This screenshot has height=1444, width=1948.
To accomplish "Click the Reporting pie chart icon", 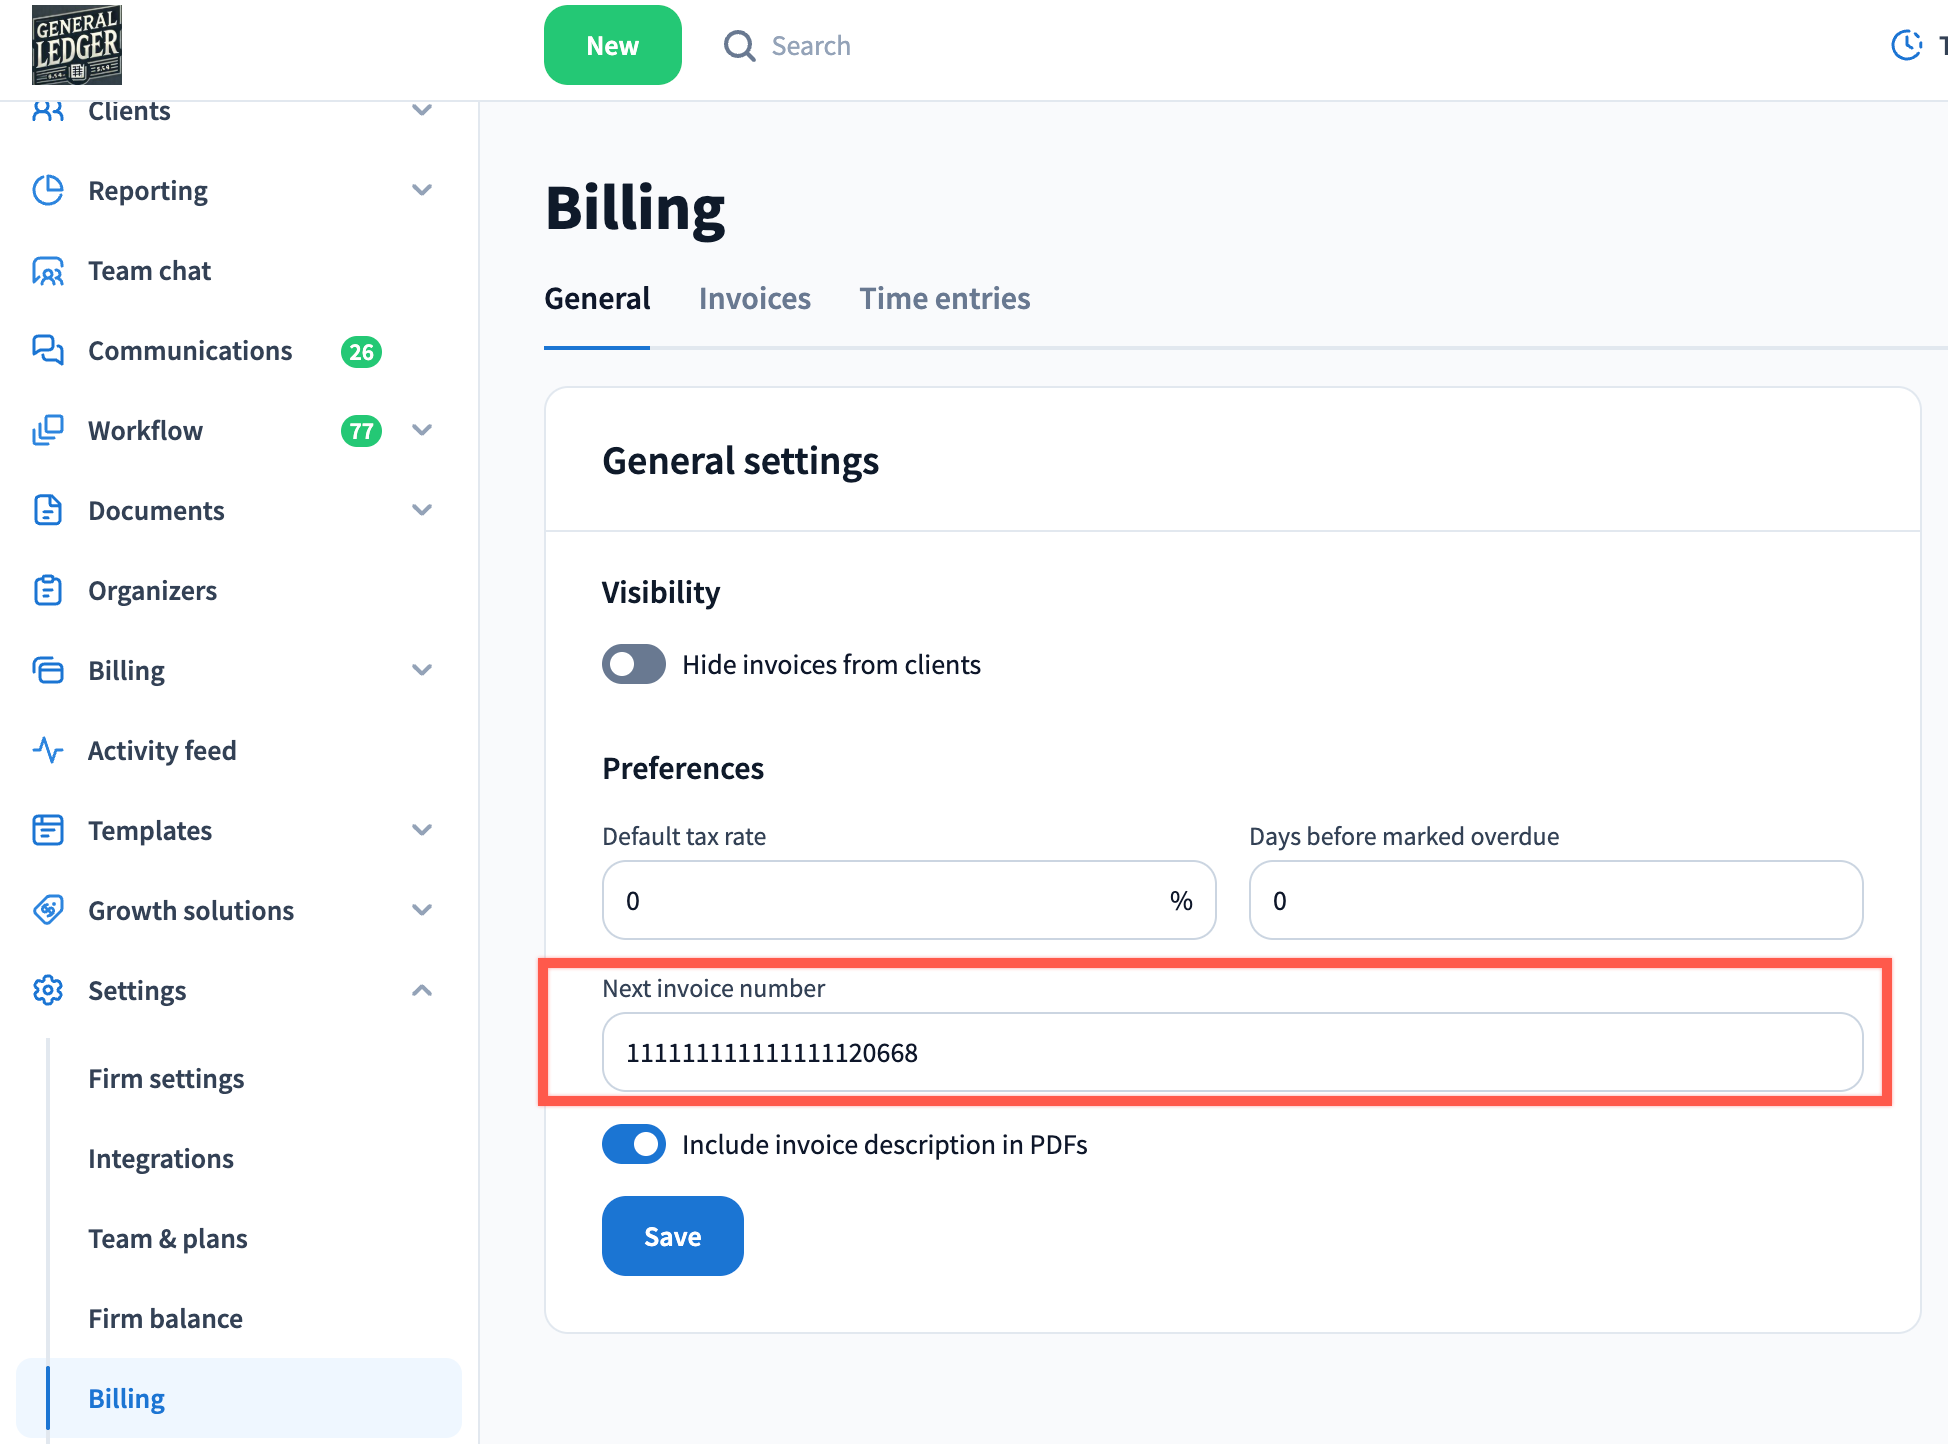I will click(x=48, y=190).
